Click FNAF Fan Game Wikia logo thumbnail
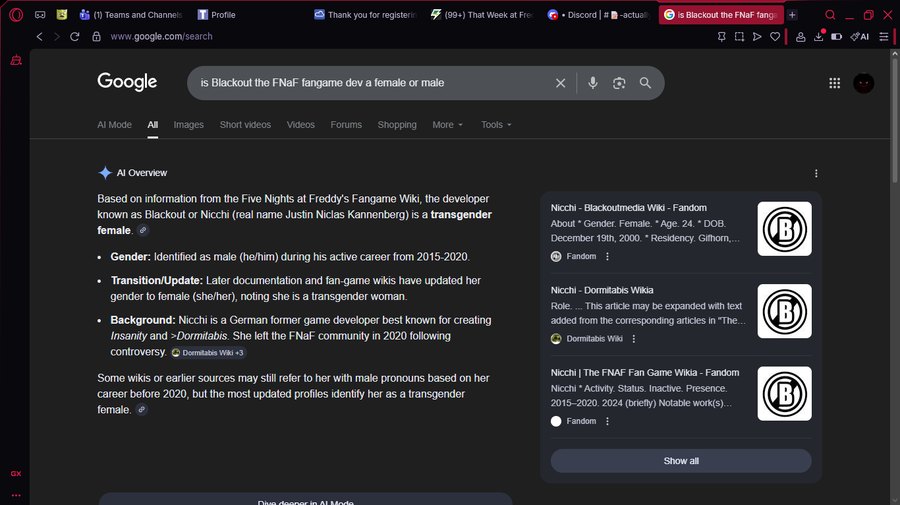Screen dimensions: 900x505 [784, 394]
